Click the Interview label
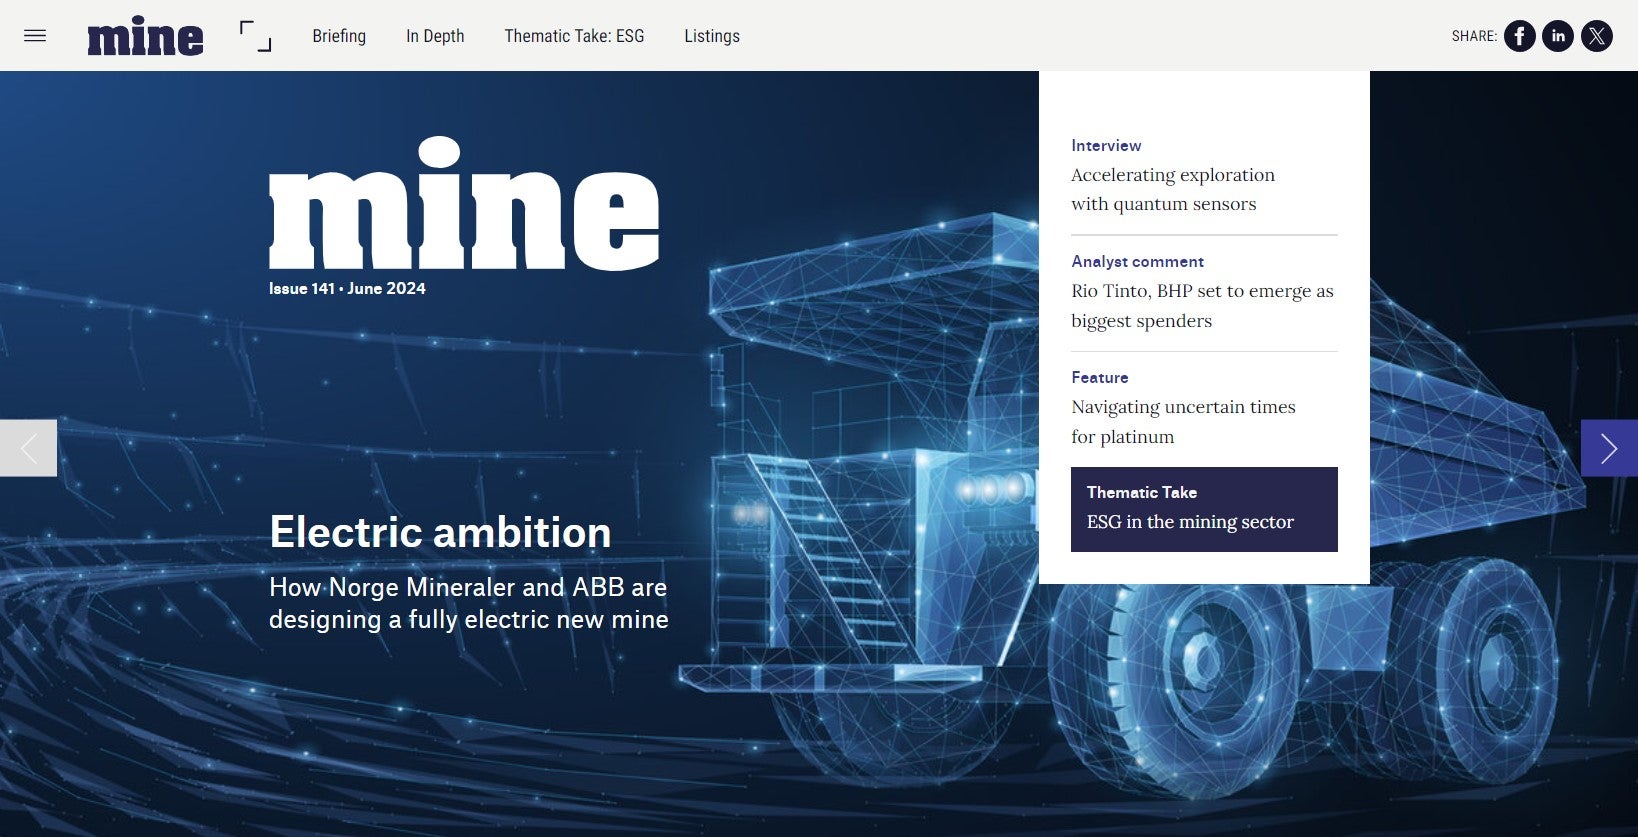Viewport: 1638px width, 837px height. coord(1106,145)
